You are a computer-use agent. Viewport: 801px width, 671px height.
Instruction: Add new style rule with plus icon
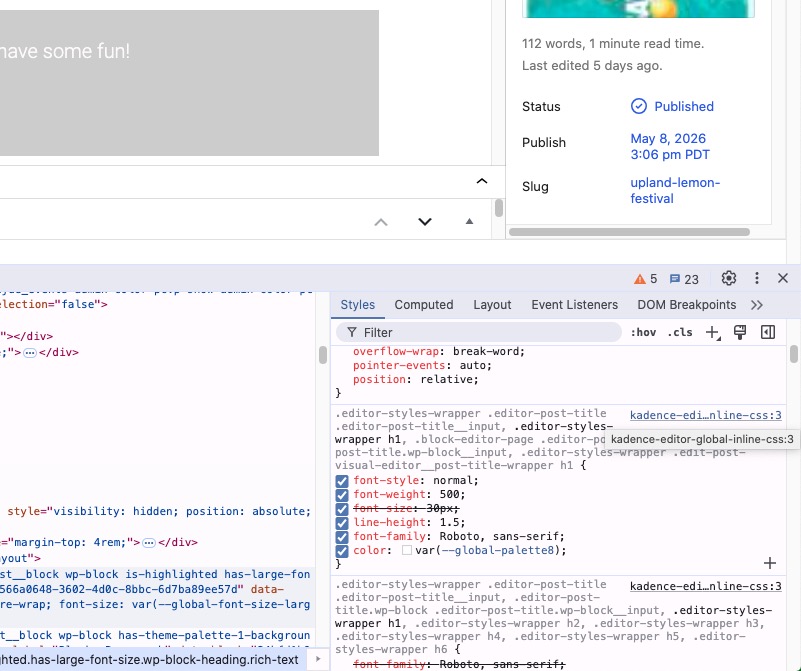point(712,332)
